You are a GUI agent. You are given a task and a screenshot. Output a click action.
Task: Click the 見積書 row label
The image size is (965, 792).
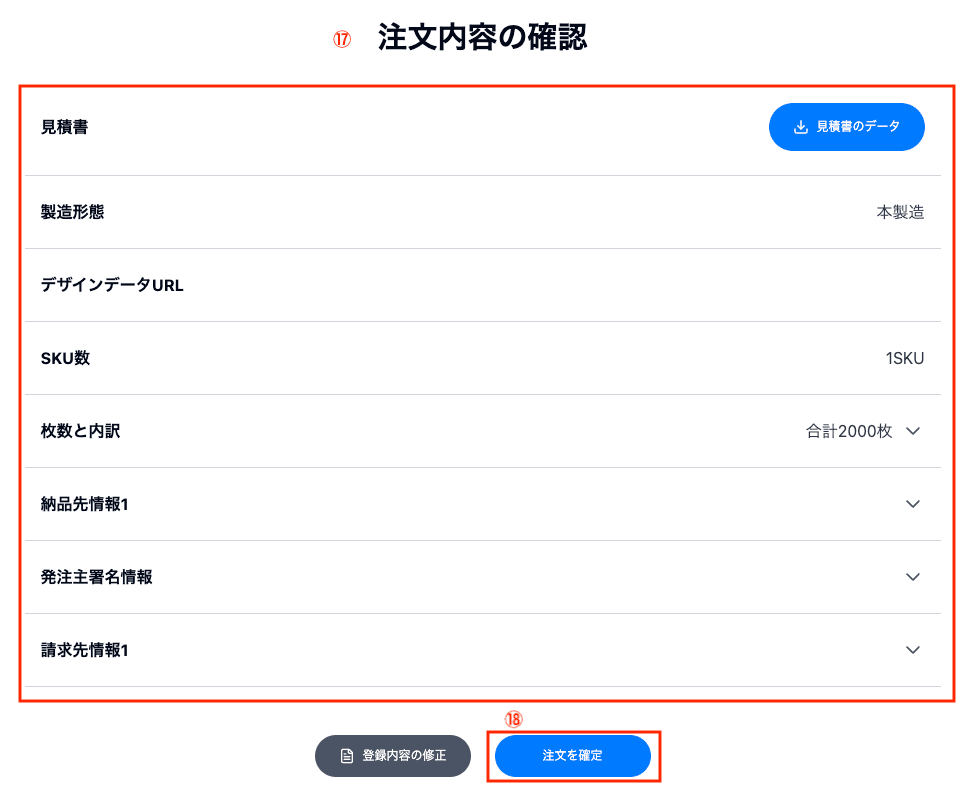[x=64, y=127]
